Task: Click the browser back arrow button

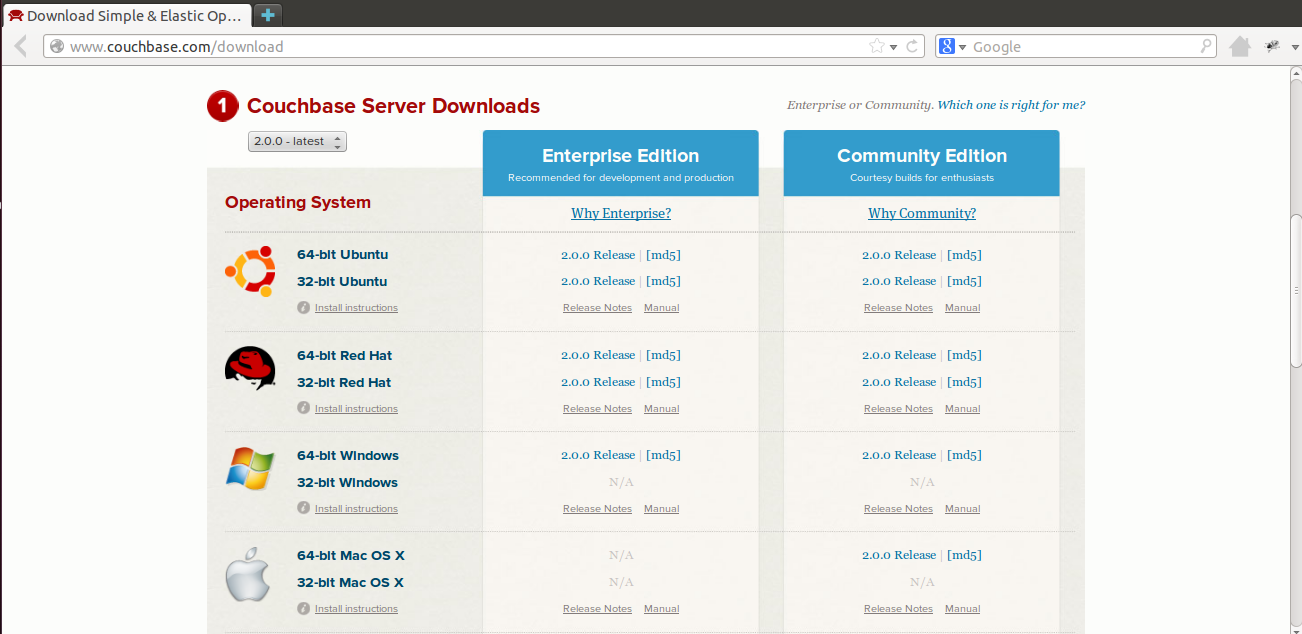Action: pyautogui.click(x=20, y=46)
